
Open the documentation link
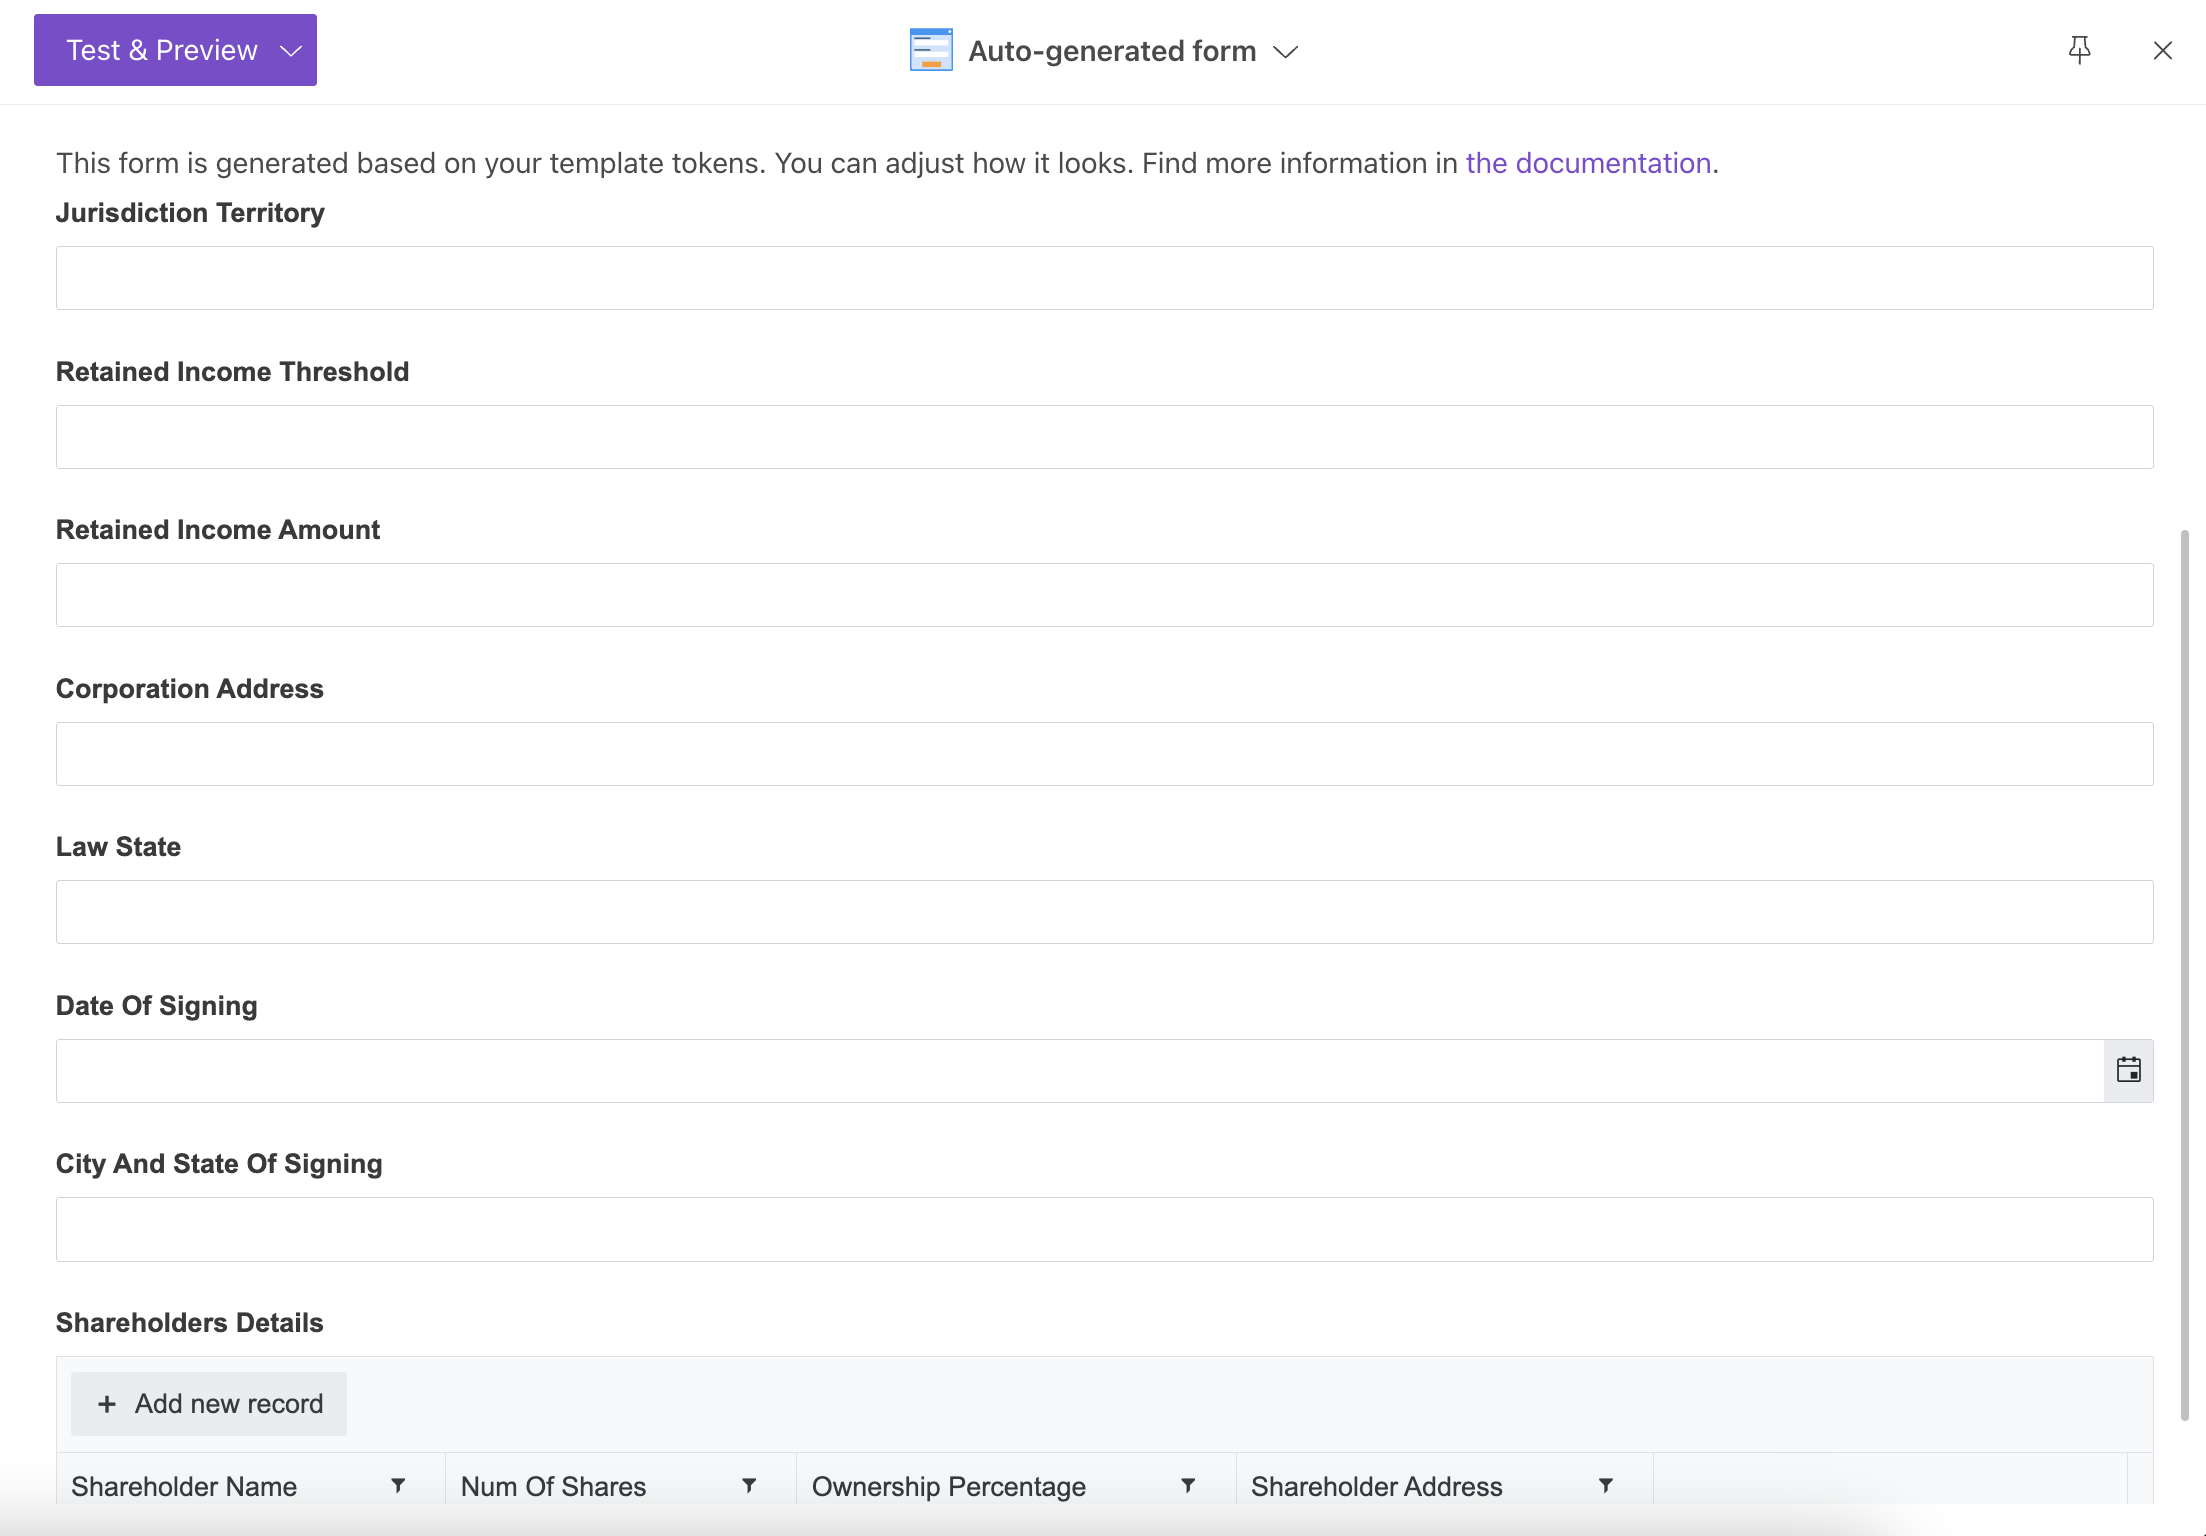[x=1588, y=162]
